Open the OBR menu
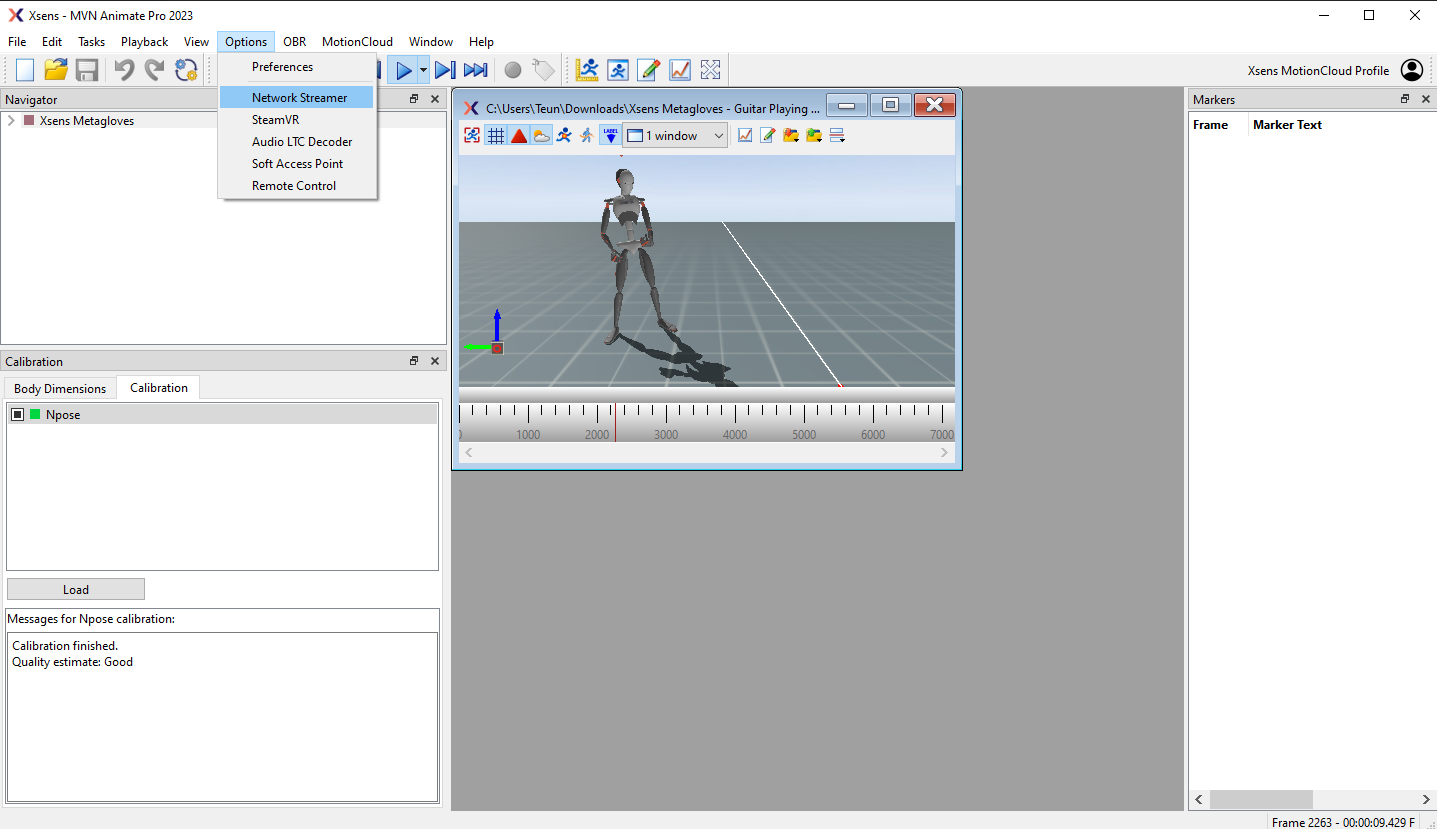Image resolution: width=1437 pixels, height=829 pixels. click(x=294, y=42)
